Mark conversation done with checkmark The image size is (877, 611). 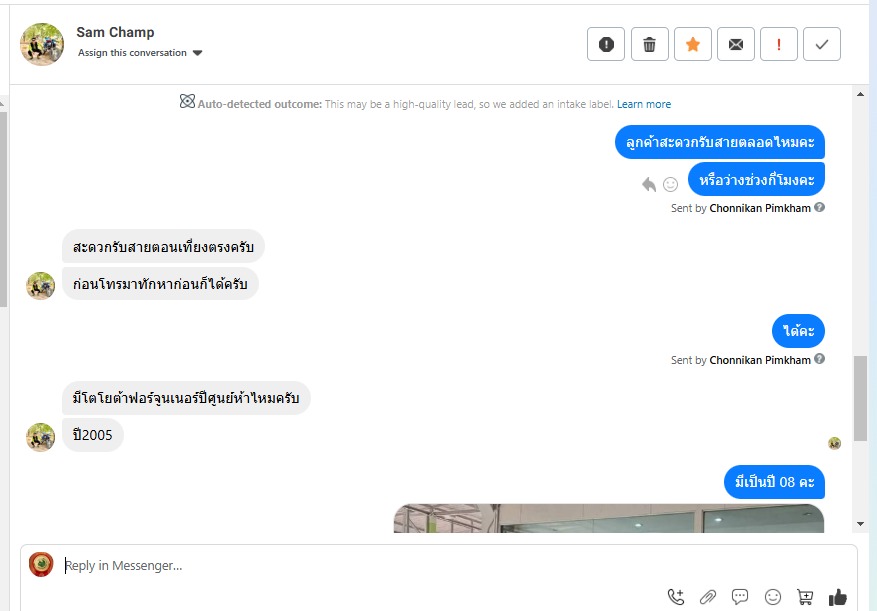822,44
